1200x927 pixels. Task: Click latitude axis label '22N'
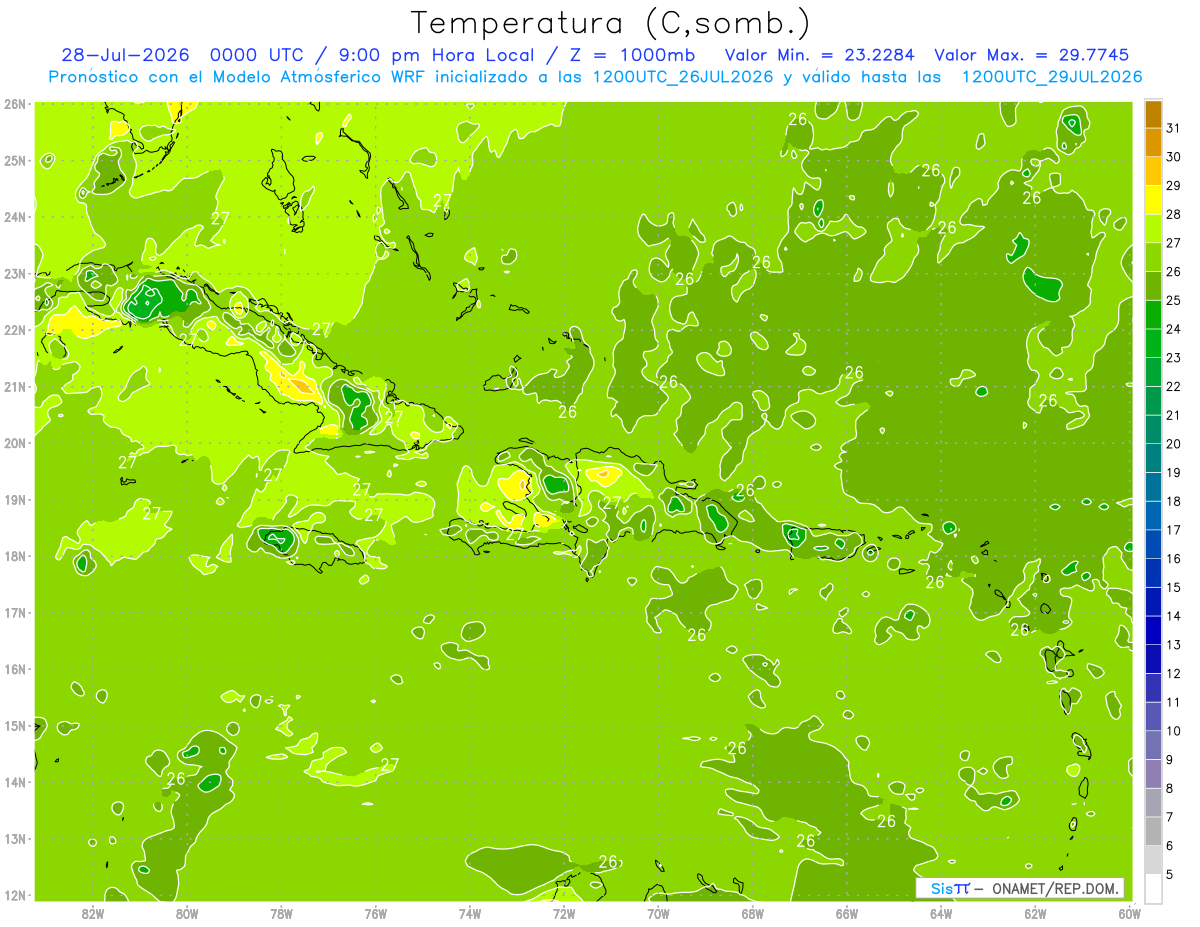(14, 330)
